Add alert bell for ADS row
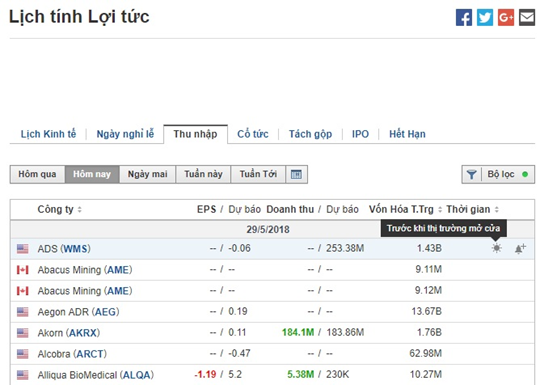 [520, 248]
